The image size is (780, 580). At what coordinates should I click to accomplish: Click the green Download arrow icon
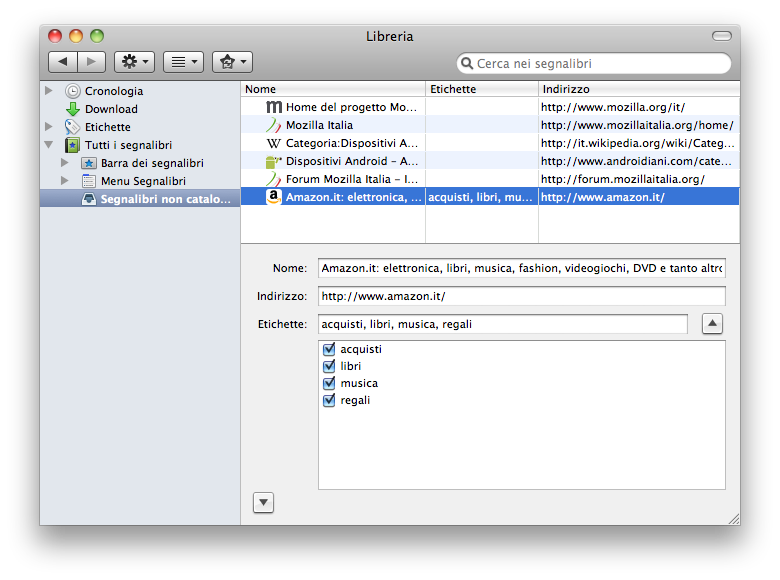(73, 109)
